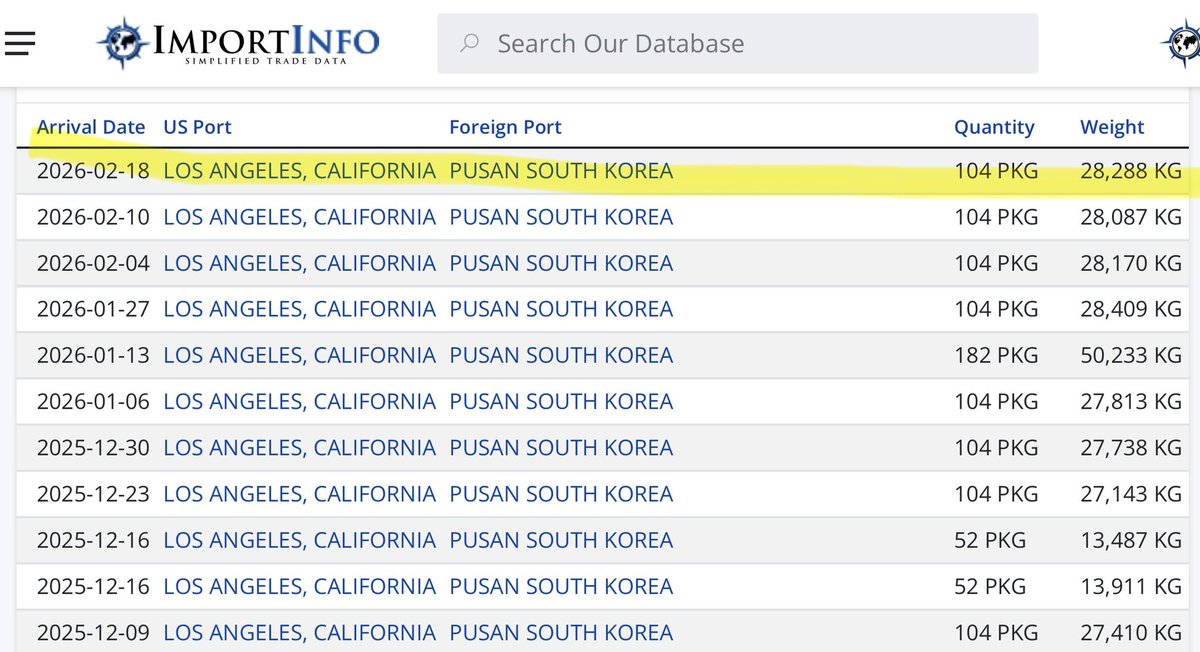Select the arrival date 2026-01-06

93,401
